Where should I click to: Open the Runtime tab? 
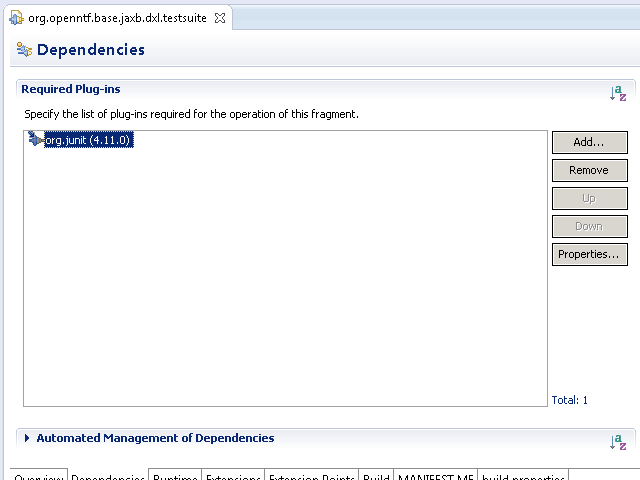pyautogui.click(x=175, y=477)
